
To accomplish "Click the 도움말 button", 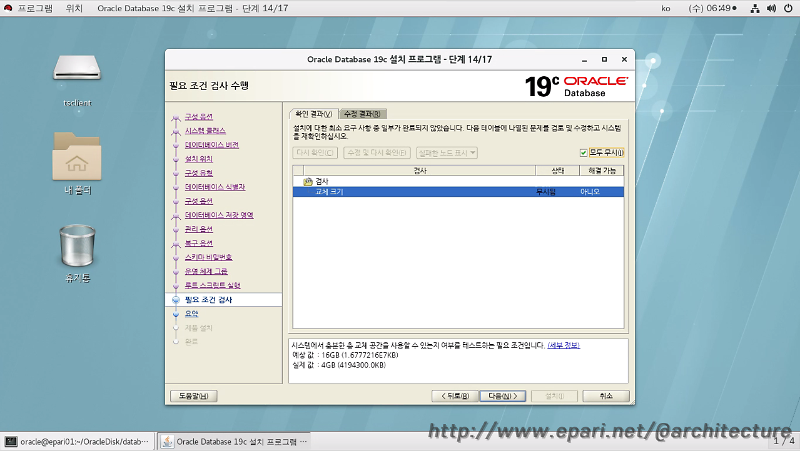I will click(x=193, y=396).
